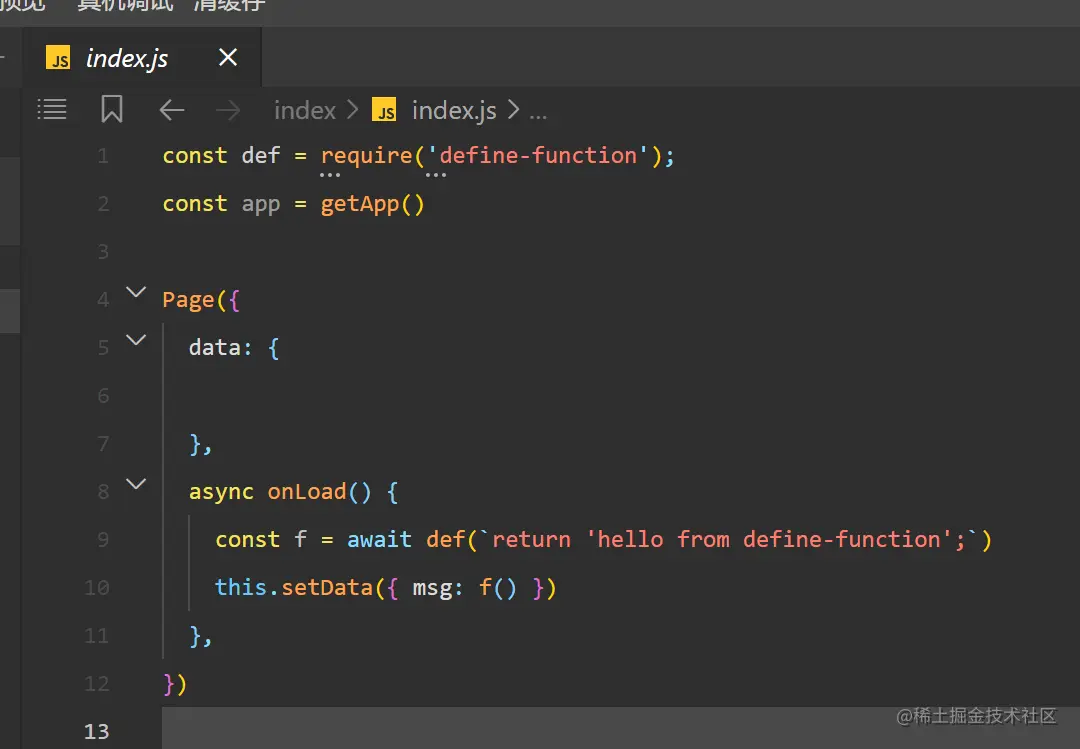Click 'msg:' property on line 10
The height and width of the screenshot is (749, 1080).
point(438,588)
